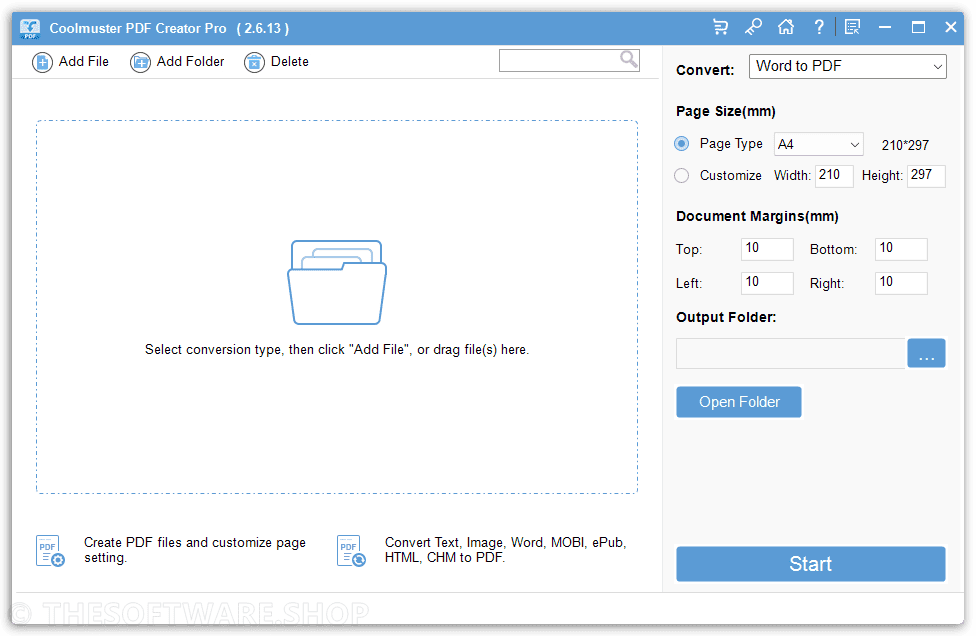Open help with the question mark icon

(x=819, y=27)
